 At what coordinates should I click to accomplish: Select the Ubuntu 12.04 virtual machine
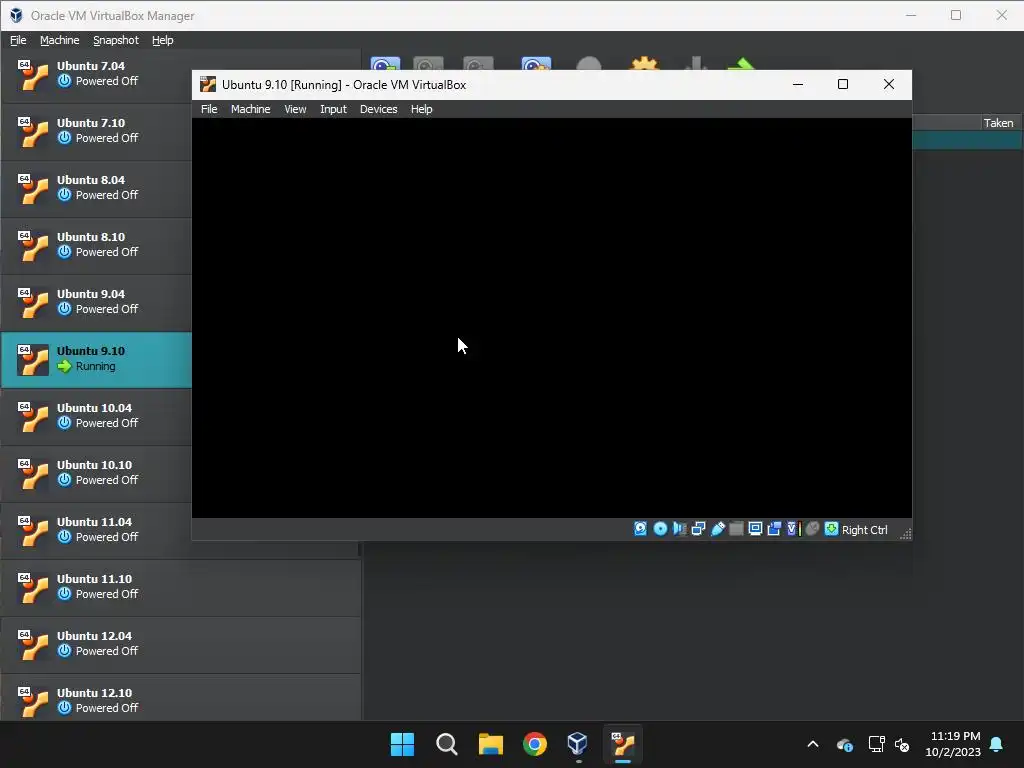[181, 645]
